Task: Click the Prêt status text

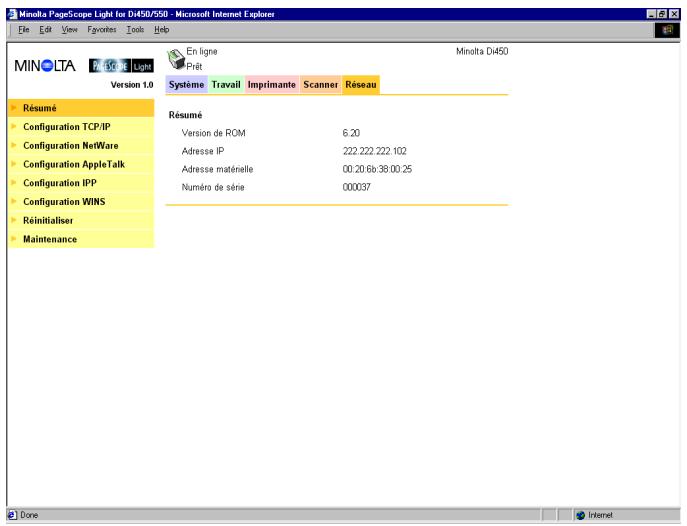Action: [194, 67]
